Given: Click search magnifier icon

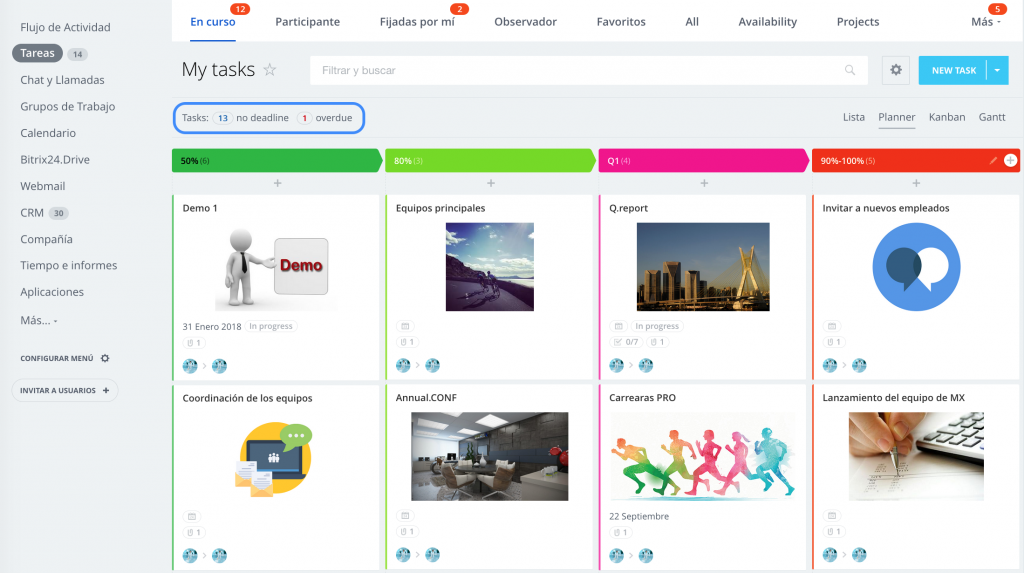Looking at the screenshot, I should (x=850, y=70).
